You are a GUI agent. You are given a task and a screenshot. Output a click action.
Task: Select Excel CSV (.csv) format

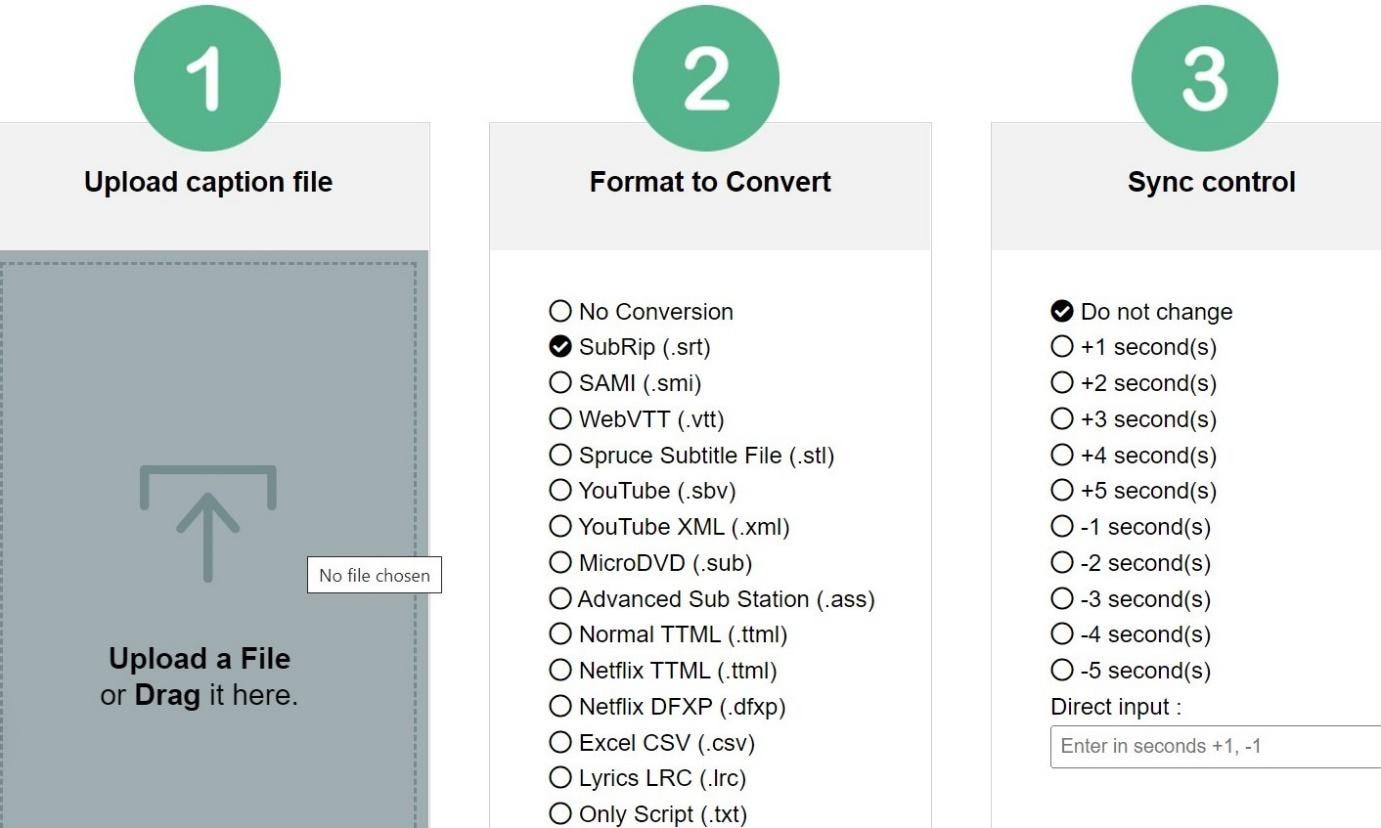560,743
